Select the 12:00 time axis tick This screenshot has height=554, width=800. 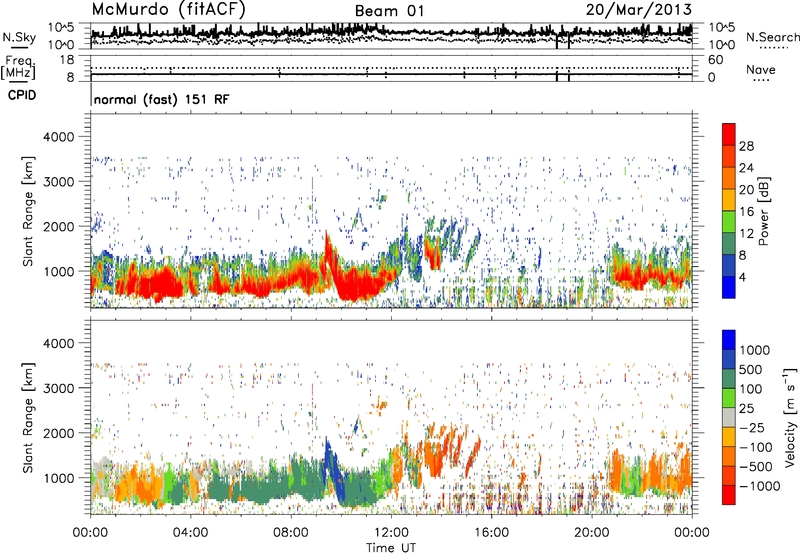pos(391,533)
